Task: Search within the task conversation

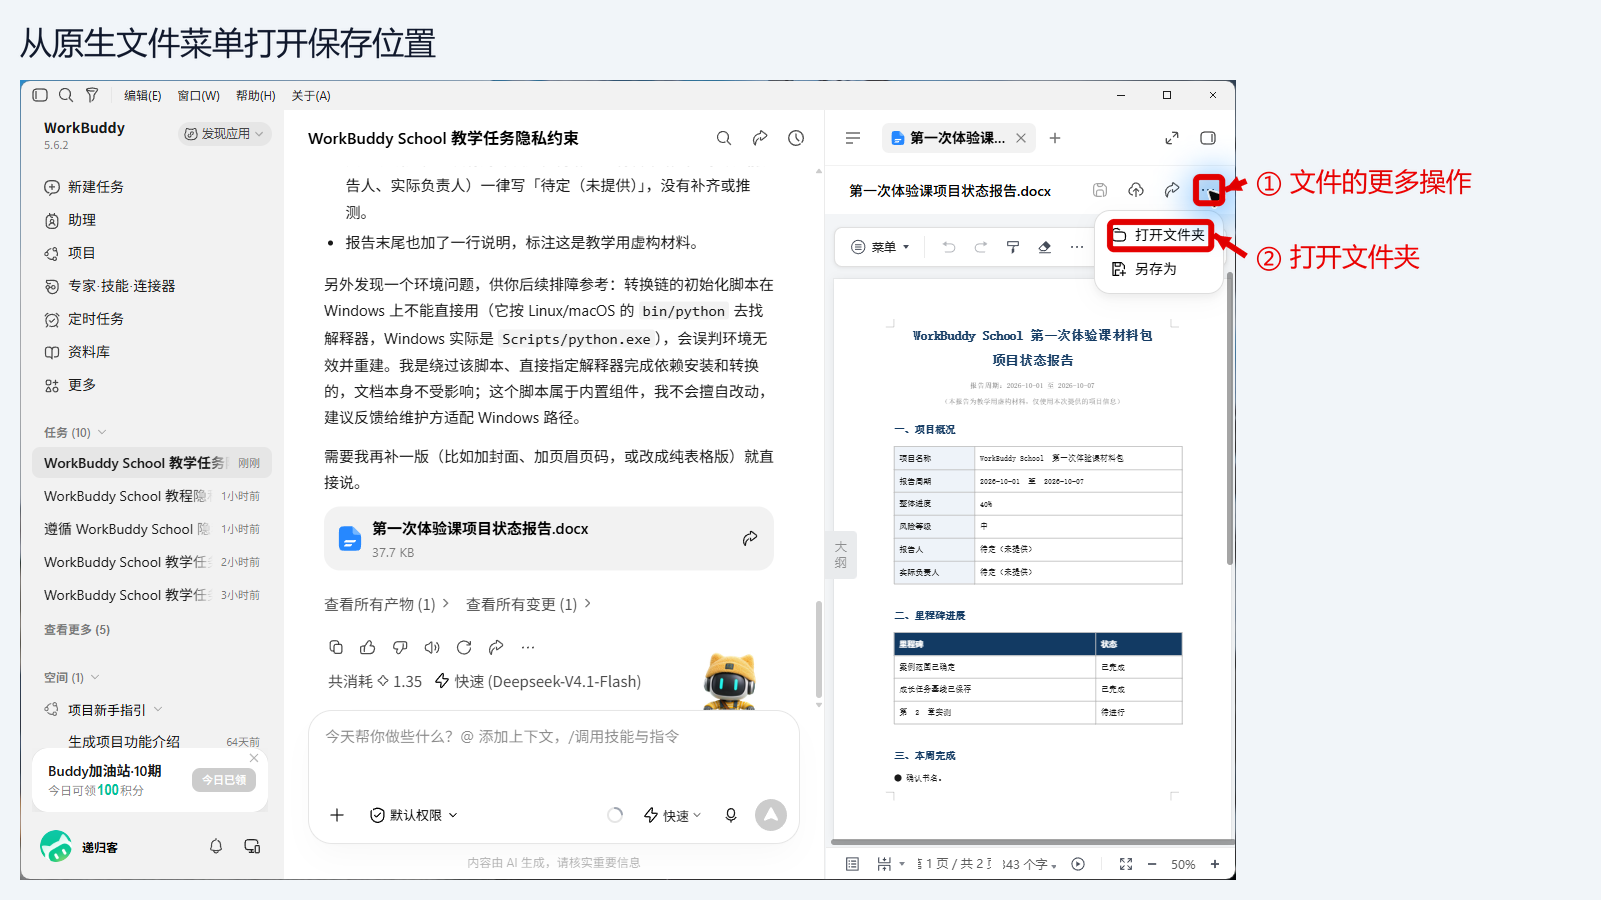Action: (x=724, y=138)
